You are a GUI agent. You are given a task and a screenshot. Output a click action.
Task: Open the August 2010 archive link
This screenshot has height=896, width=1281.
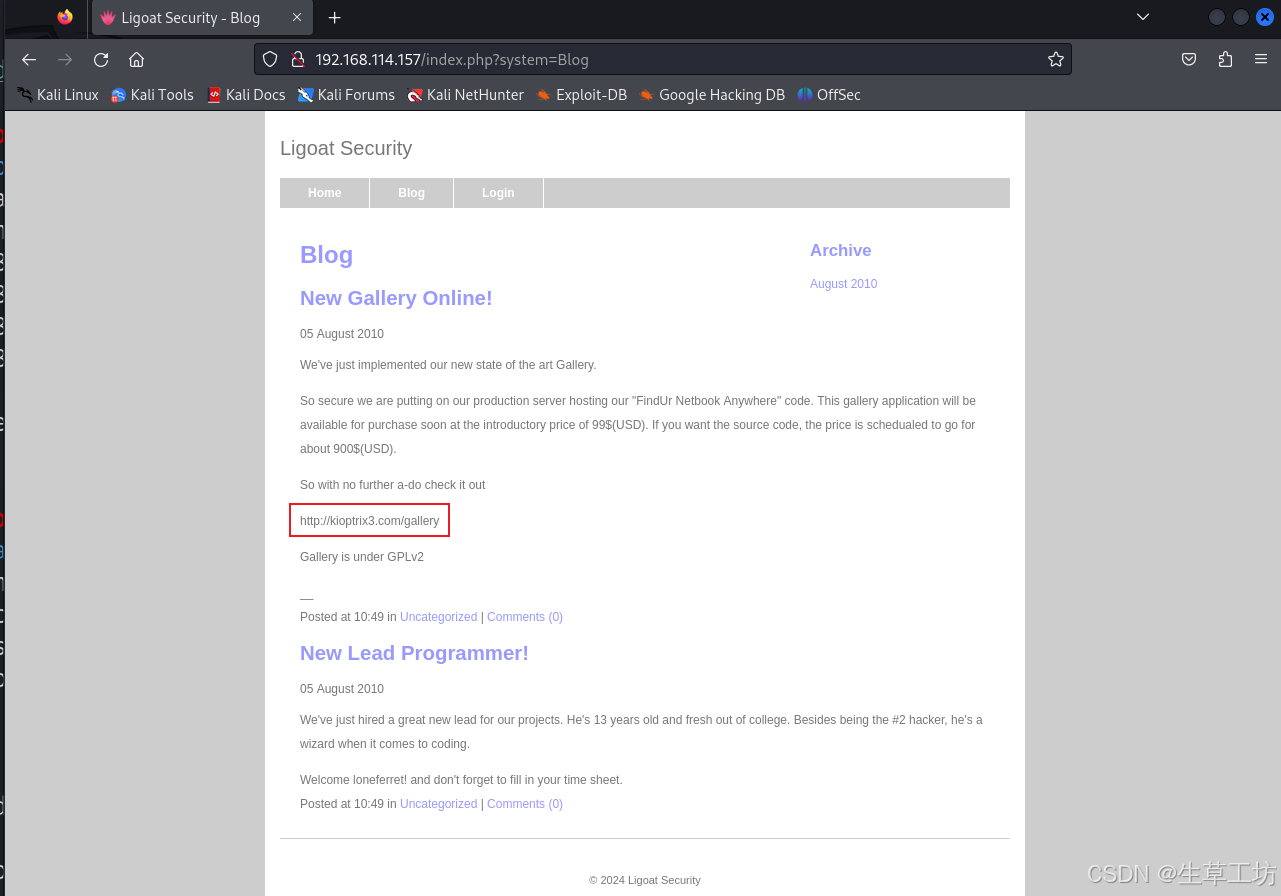coord(844,284)
